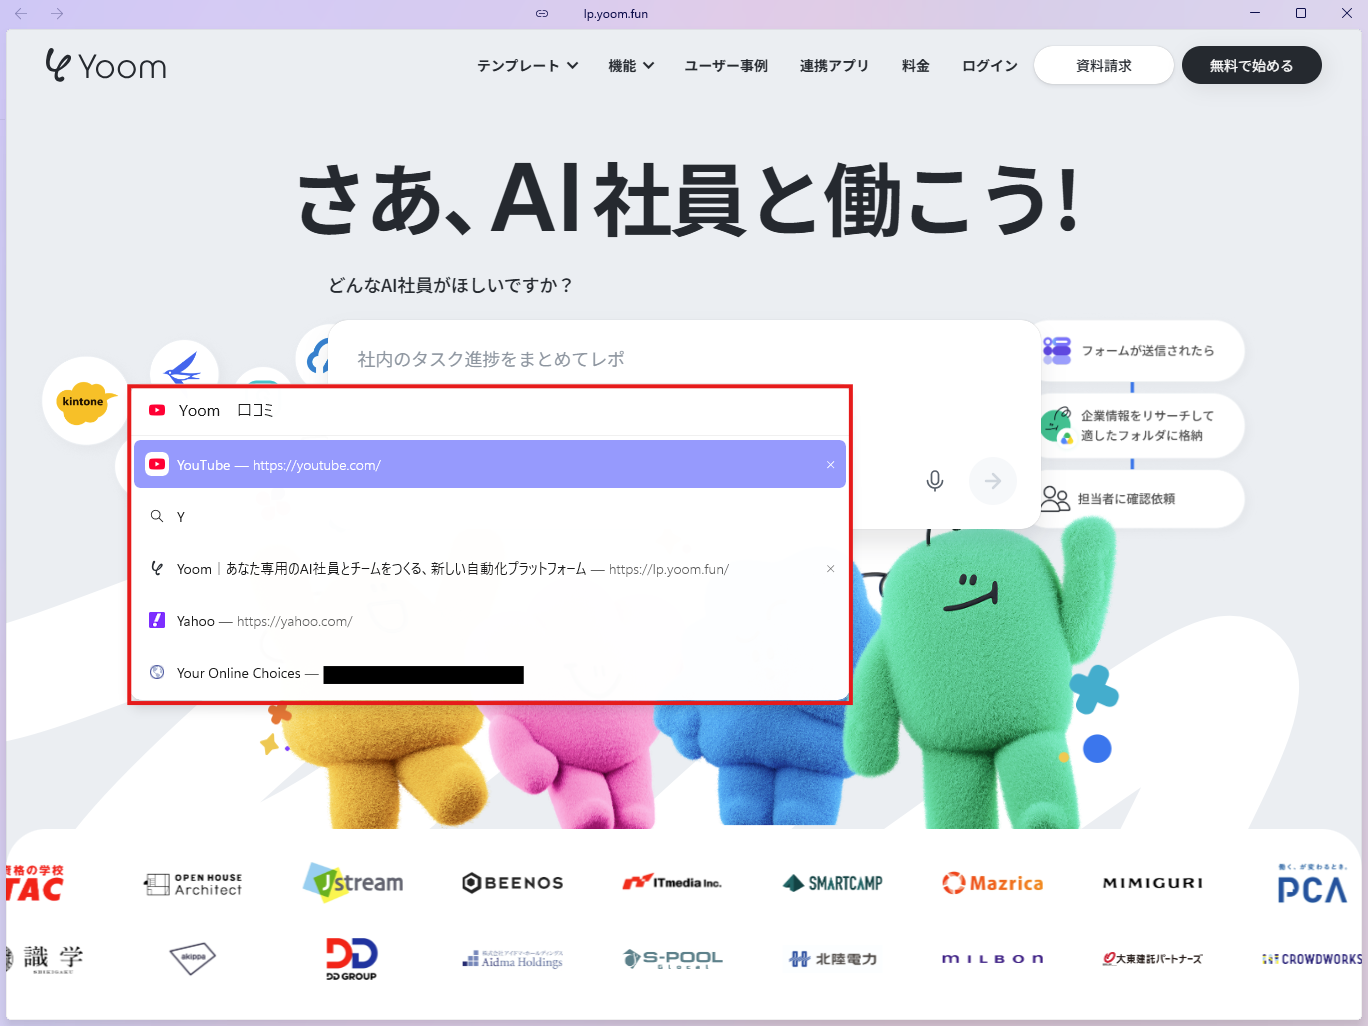Click the form icon on フォームが送信されたら card

pyautogui.click(x=1057, y=351)
